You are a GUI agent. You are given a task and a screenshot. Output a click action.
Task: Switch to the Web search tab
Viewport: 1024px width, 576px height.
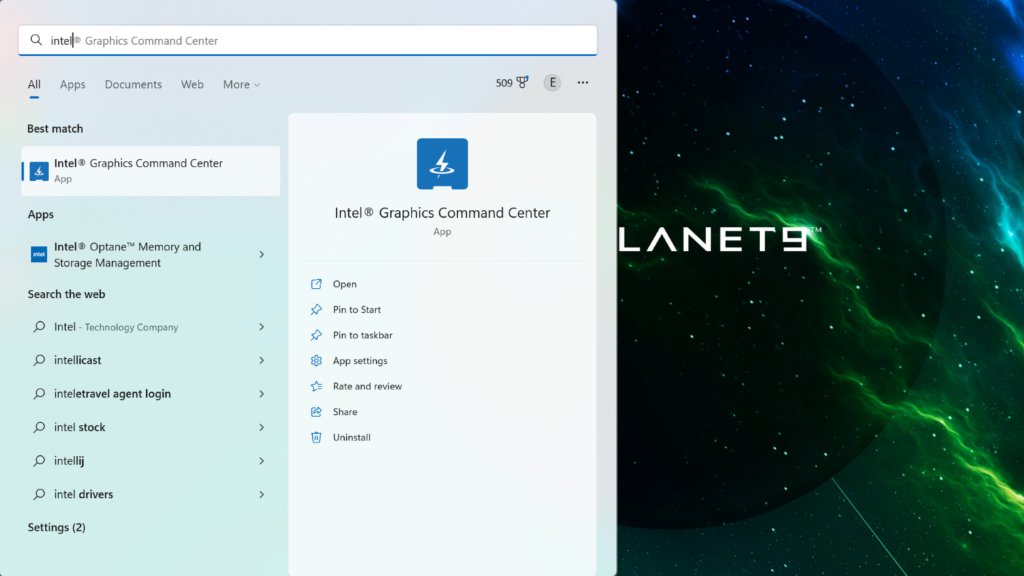pyautogui.click(x=192, y=84)
